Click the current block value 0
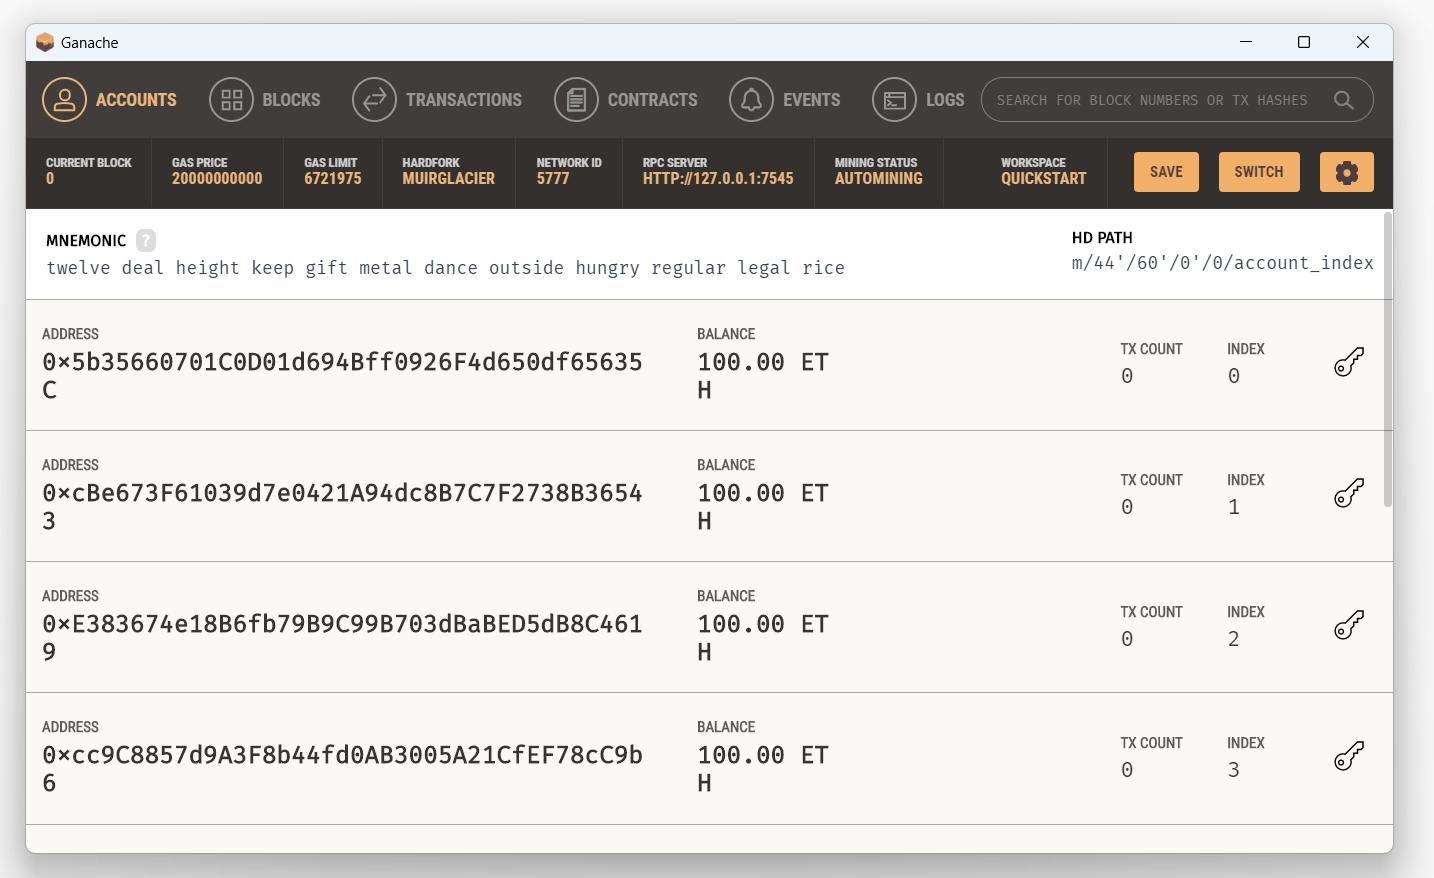The width and height of the screenshot is (1434, 878). tap(50, 179)
